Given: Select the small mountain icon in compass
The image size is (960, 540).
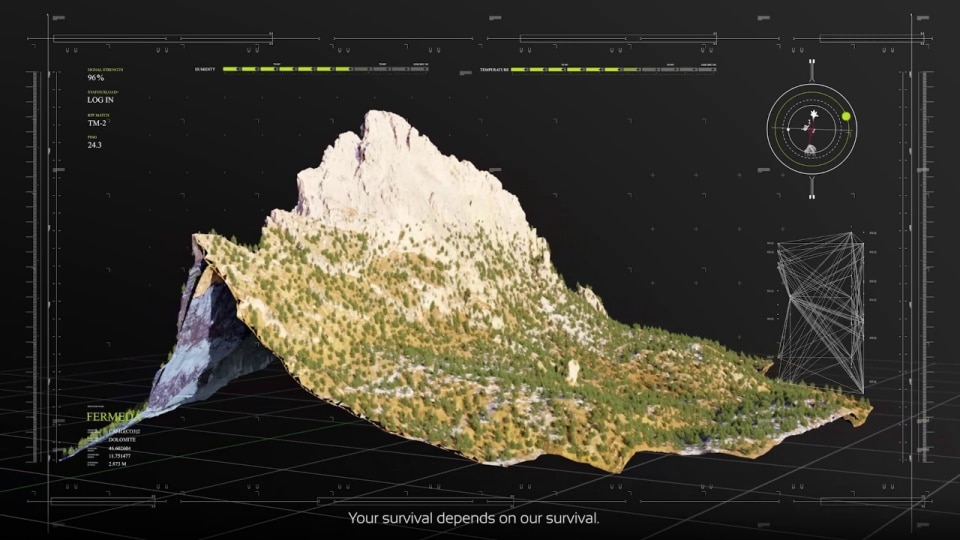Looking at the screenshot, I should point(811,149).
